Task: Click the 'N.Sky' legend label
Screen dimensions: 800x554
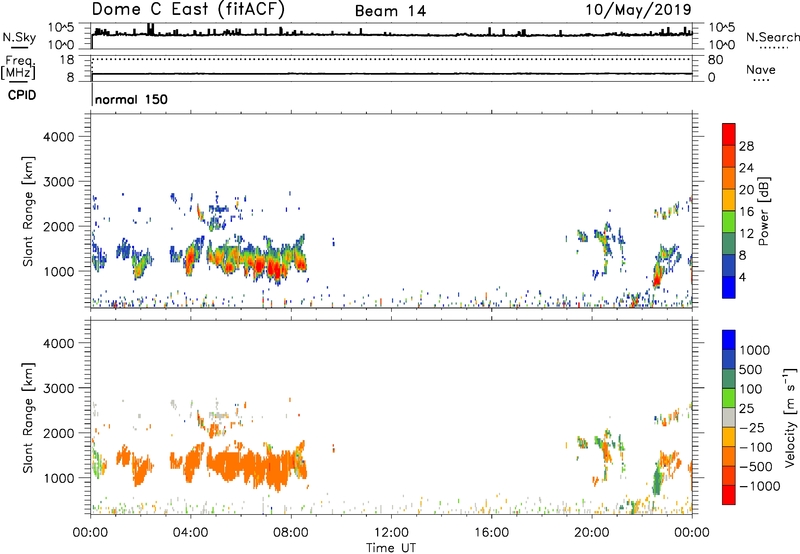Action: tap(19, 37)
